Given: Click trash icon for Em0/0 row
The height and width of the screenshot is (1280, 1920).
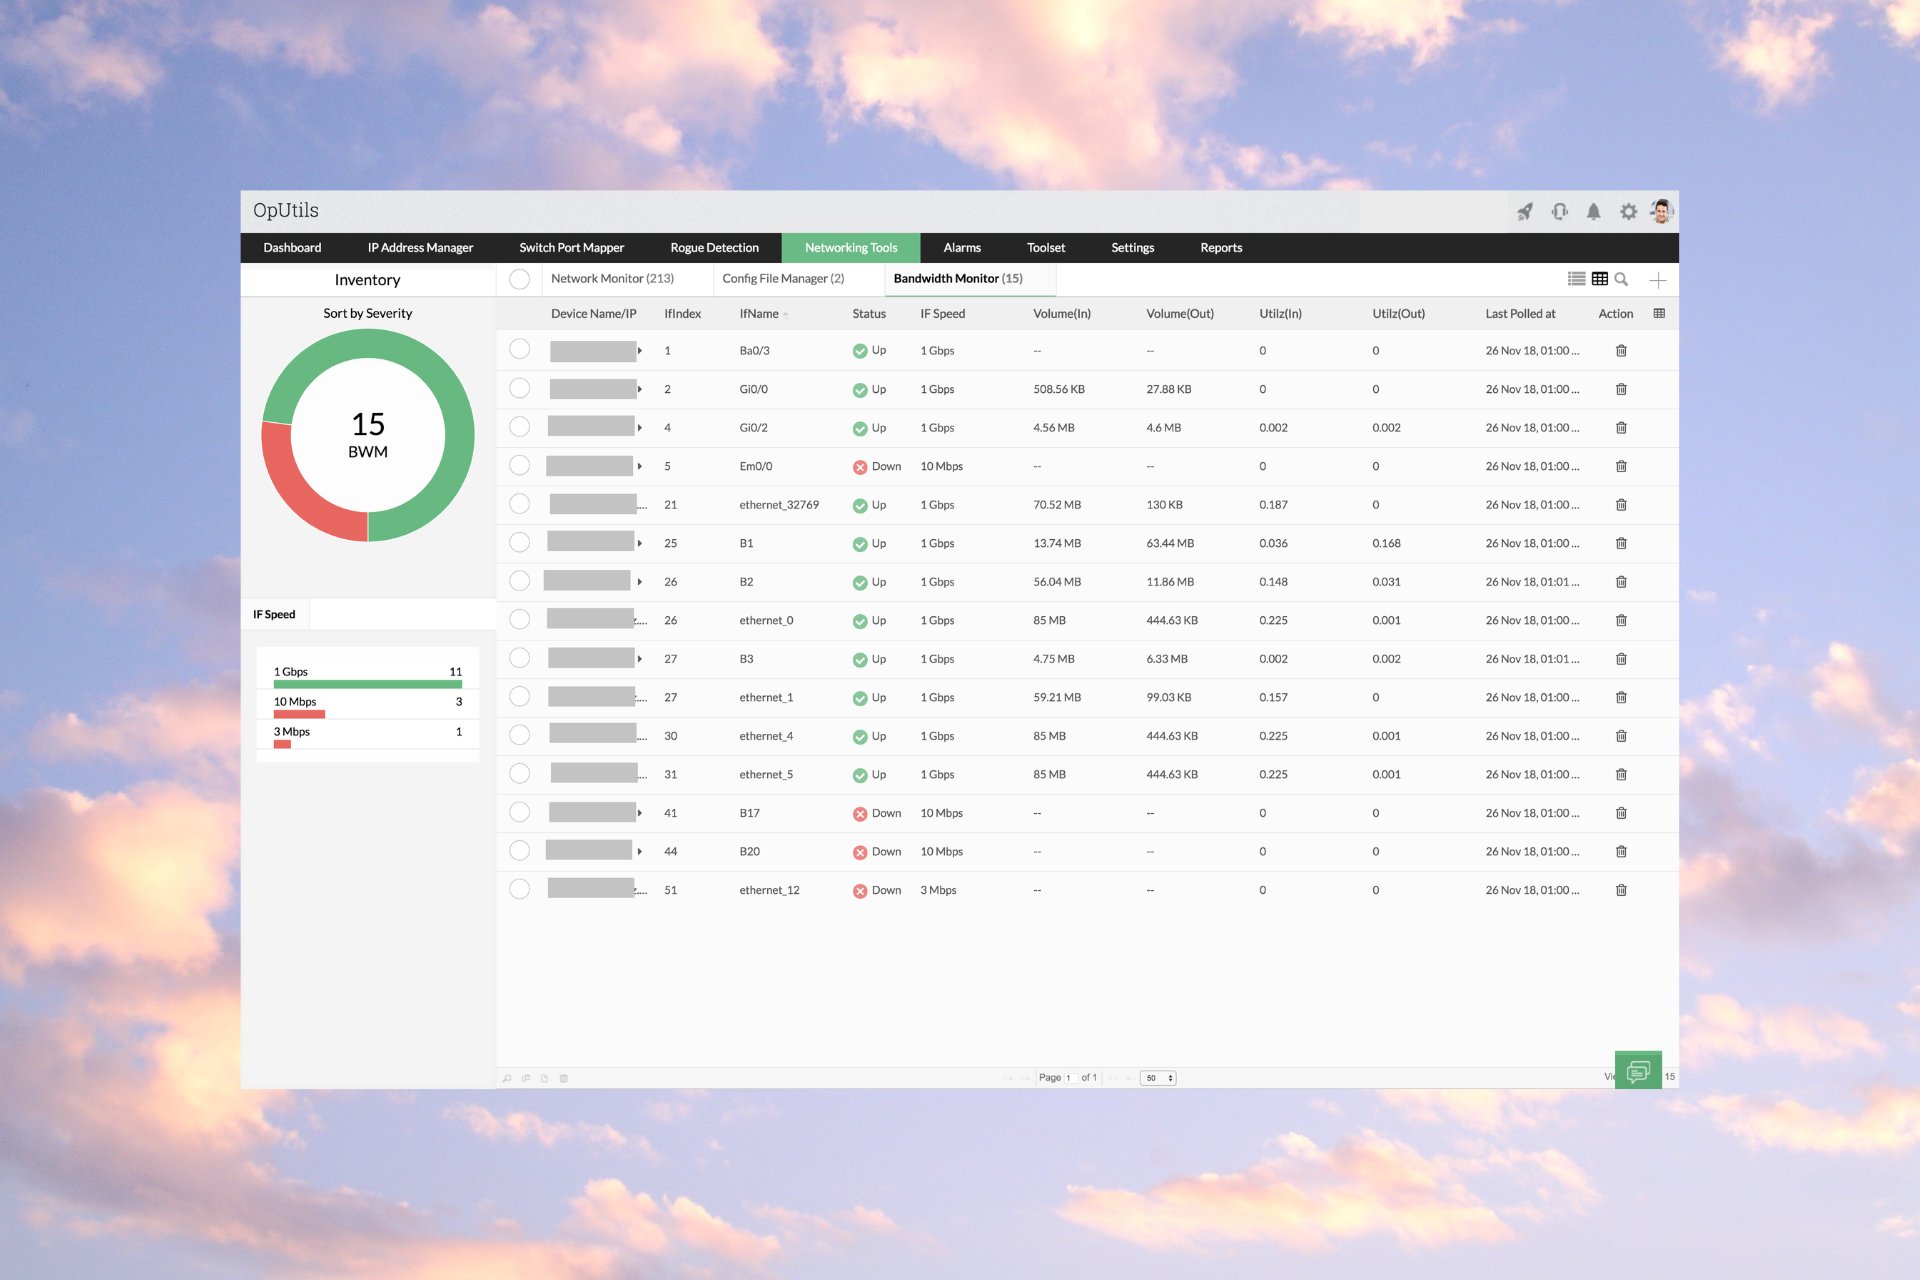Looking at the screenshot, I should (x=1621, y=466).
